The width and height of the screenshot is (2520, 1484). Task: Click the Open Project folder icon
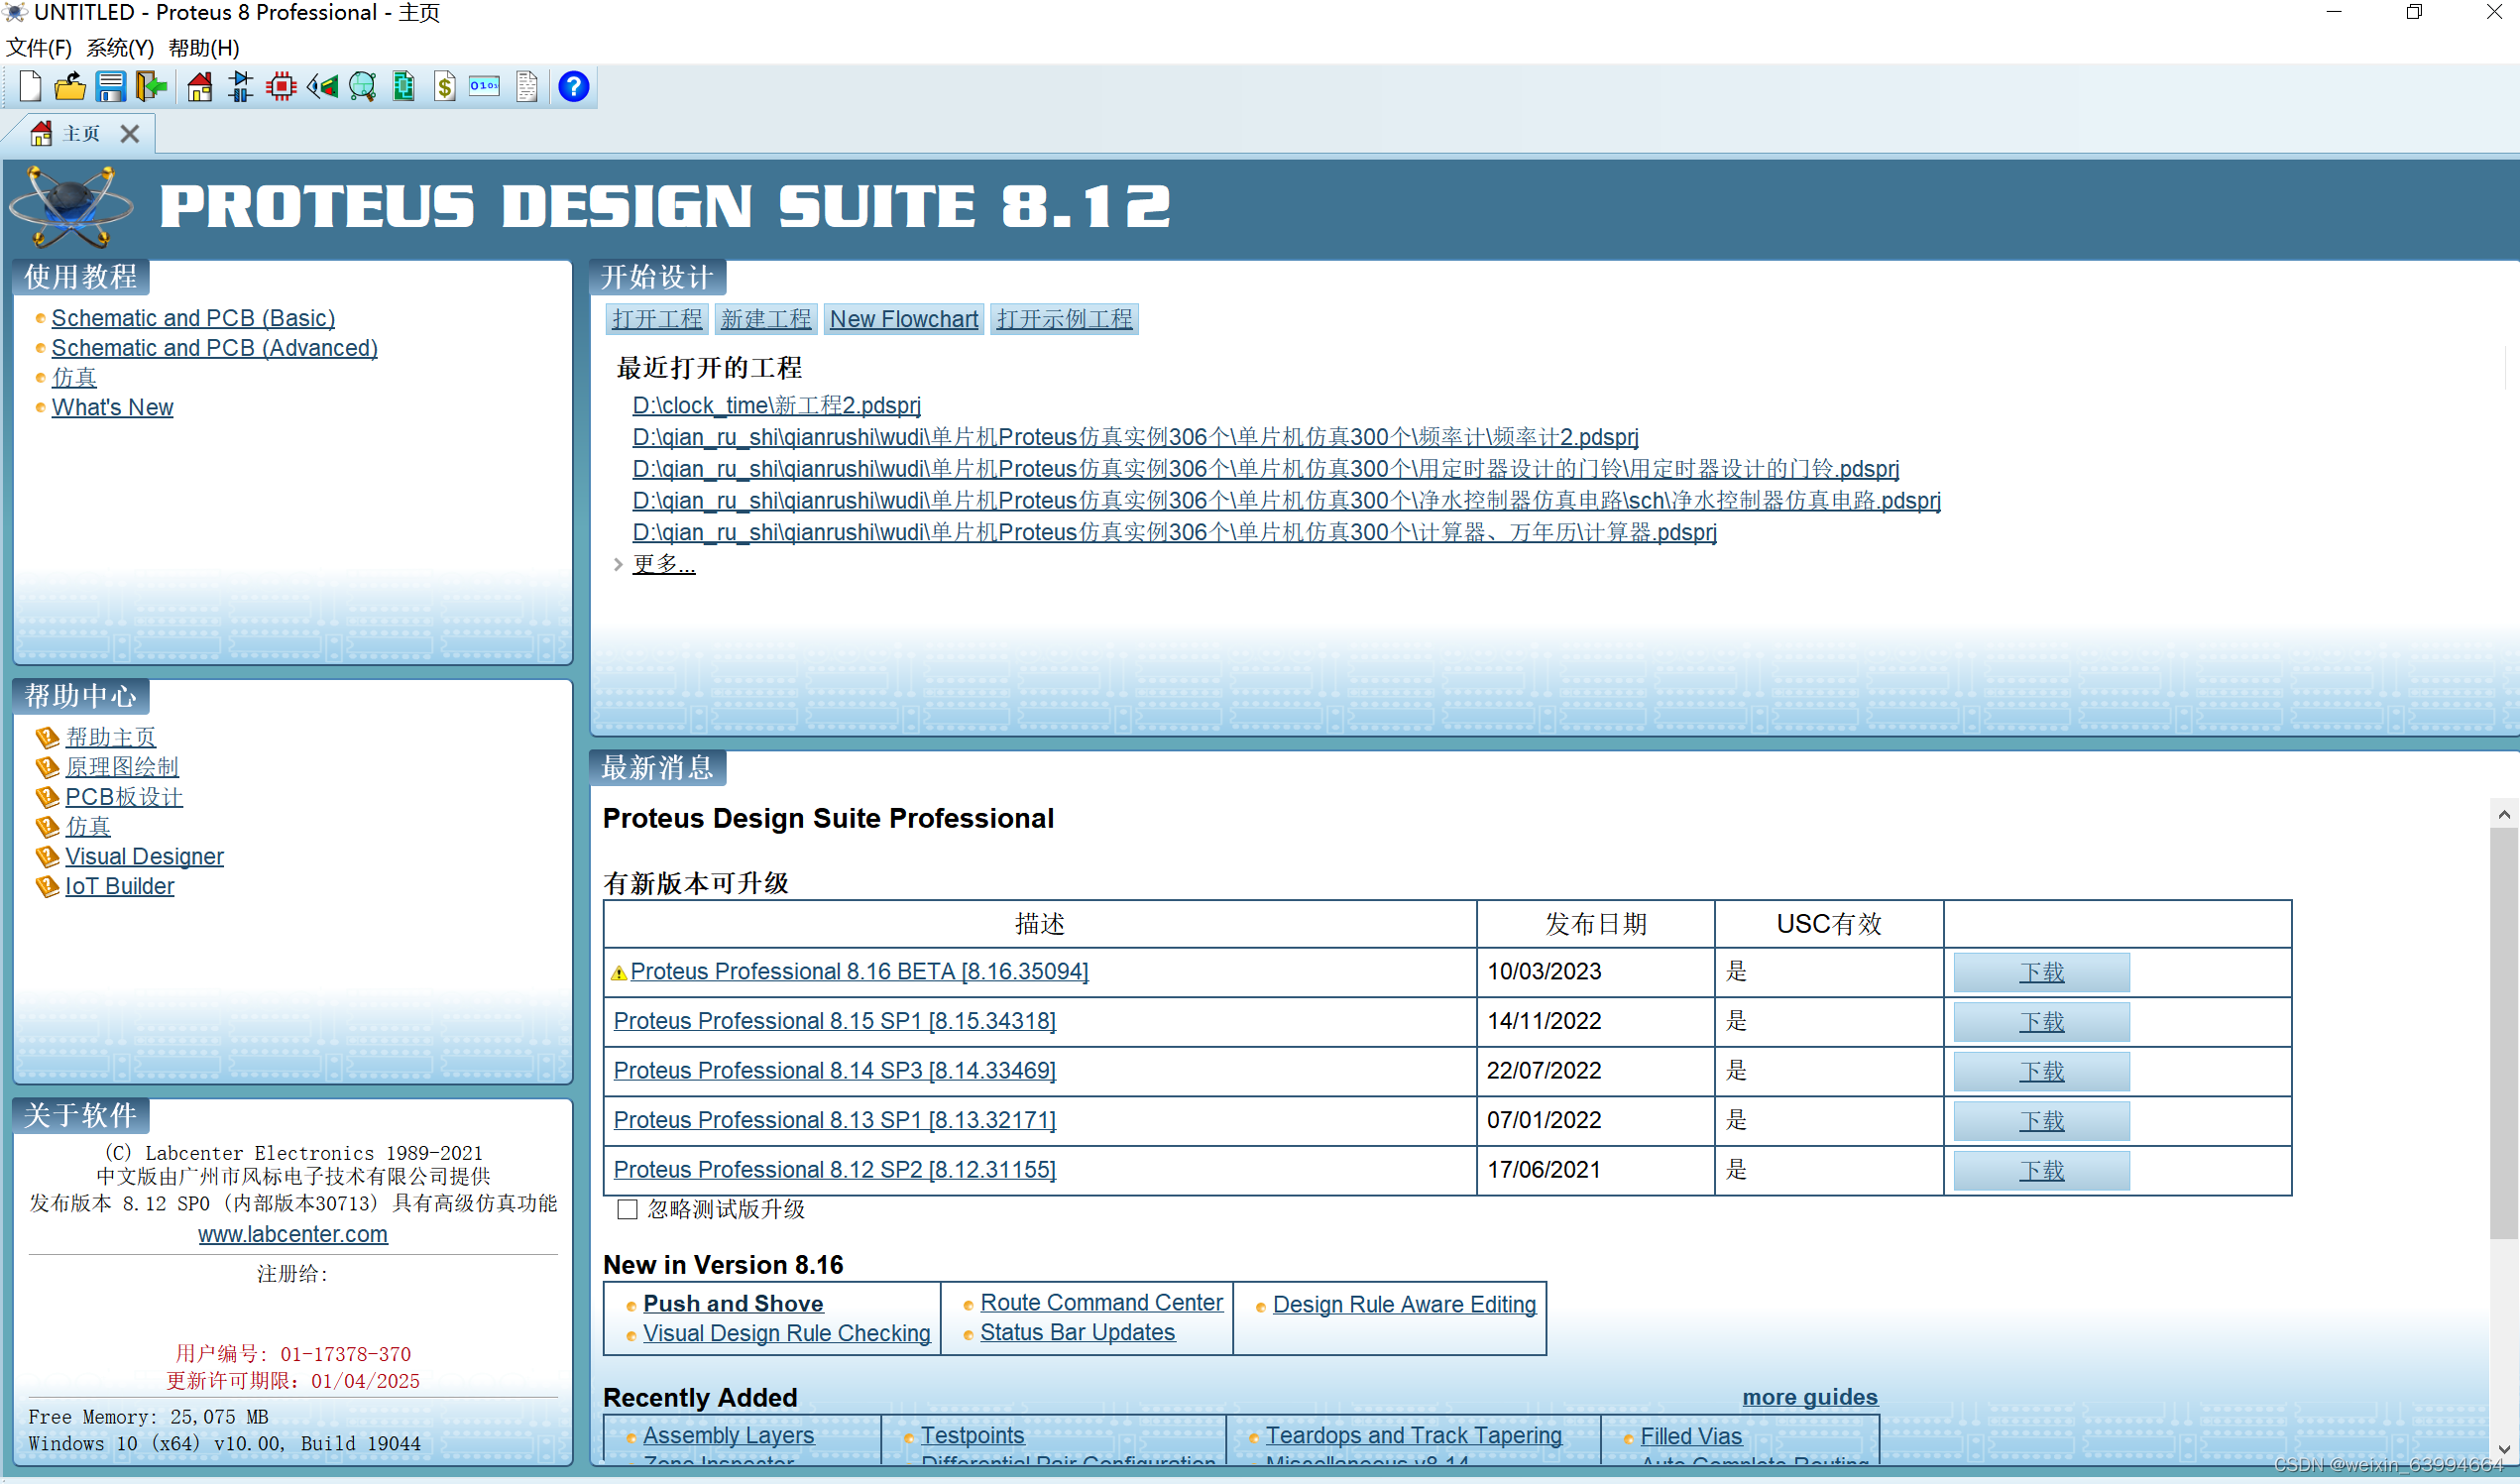coord(69,87)
